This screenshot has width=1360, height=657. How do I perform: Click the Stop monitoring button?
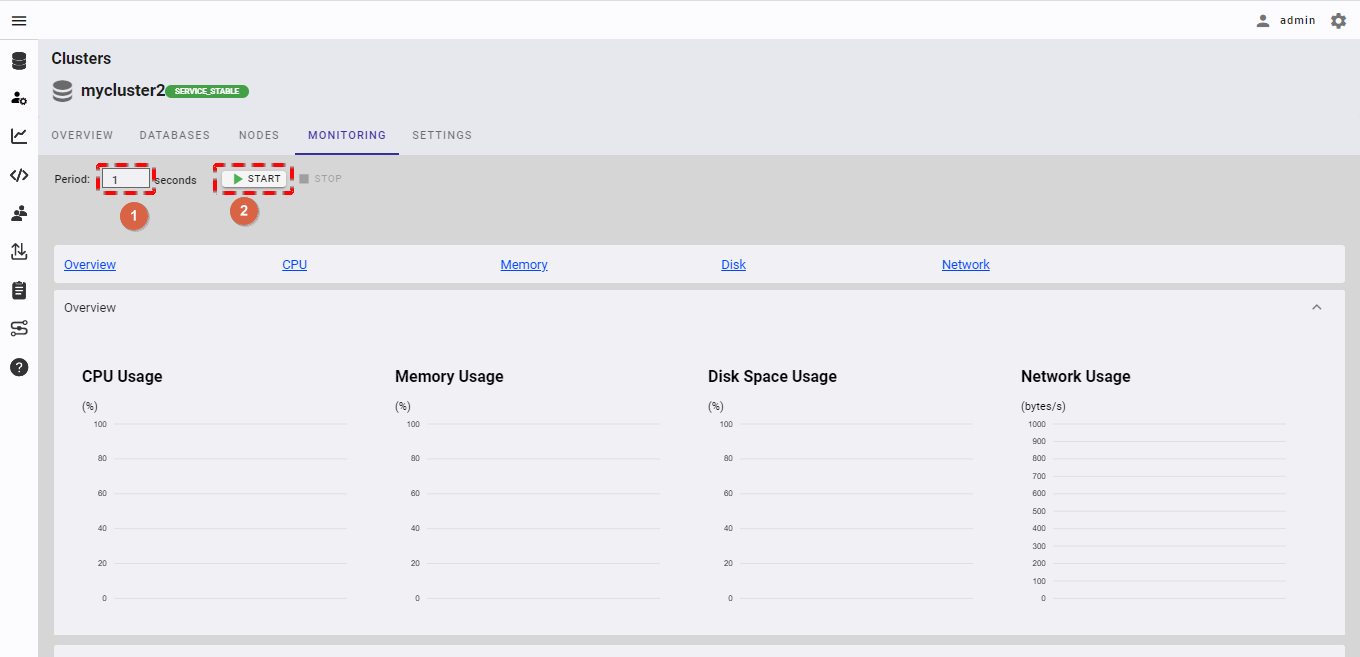(320, 179)
